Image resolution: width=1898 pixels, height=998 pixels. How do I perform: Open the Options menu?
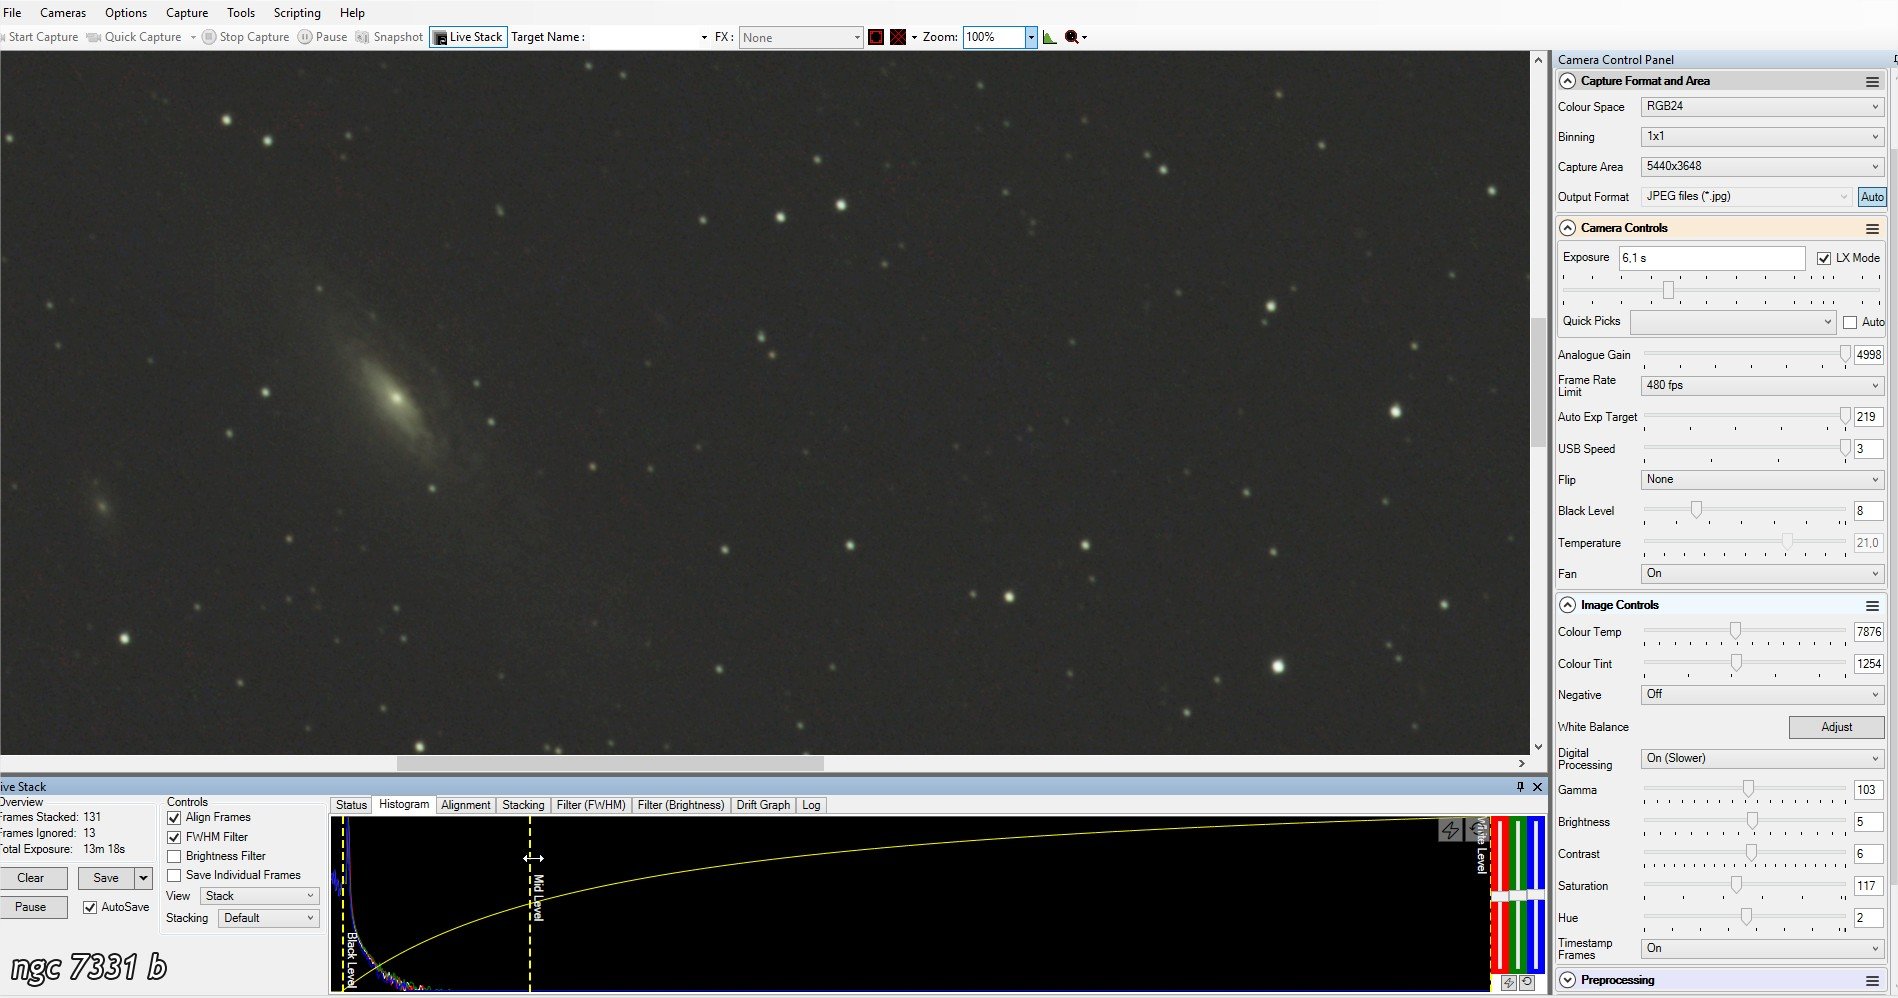point(126,13)
